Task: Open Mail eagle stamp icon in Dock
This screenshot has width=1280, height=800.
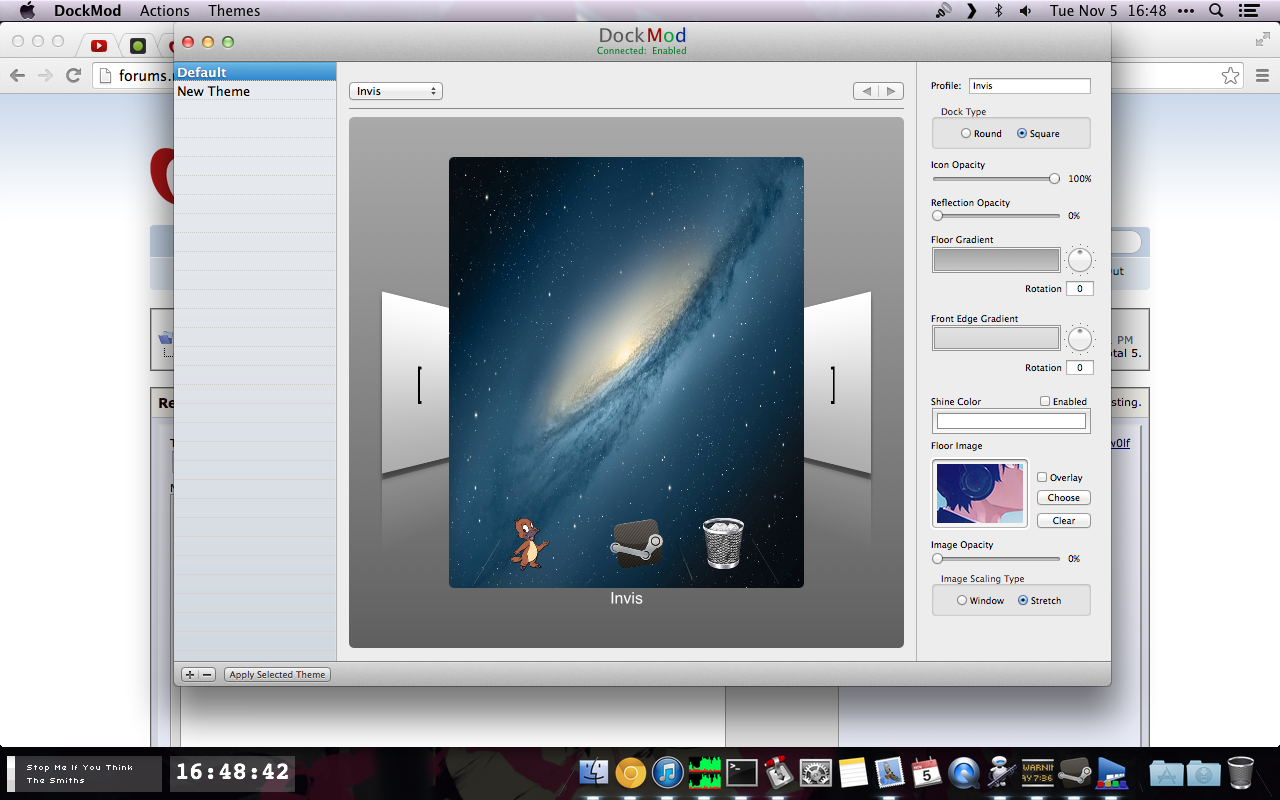Action: point(889,773)
